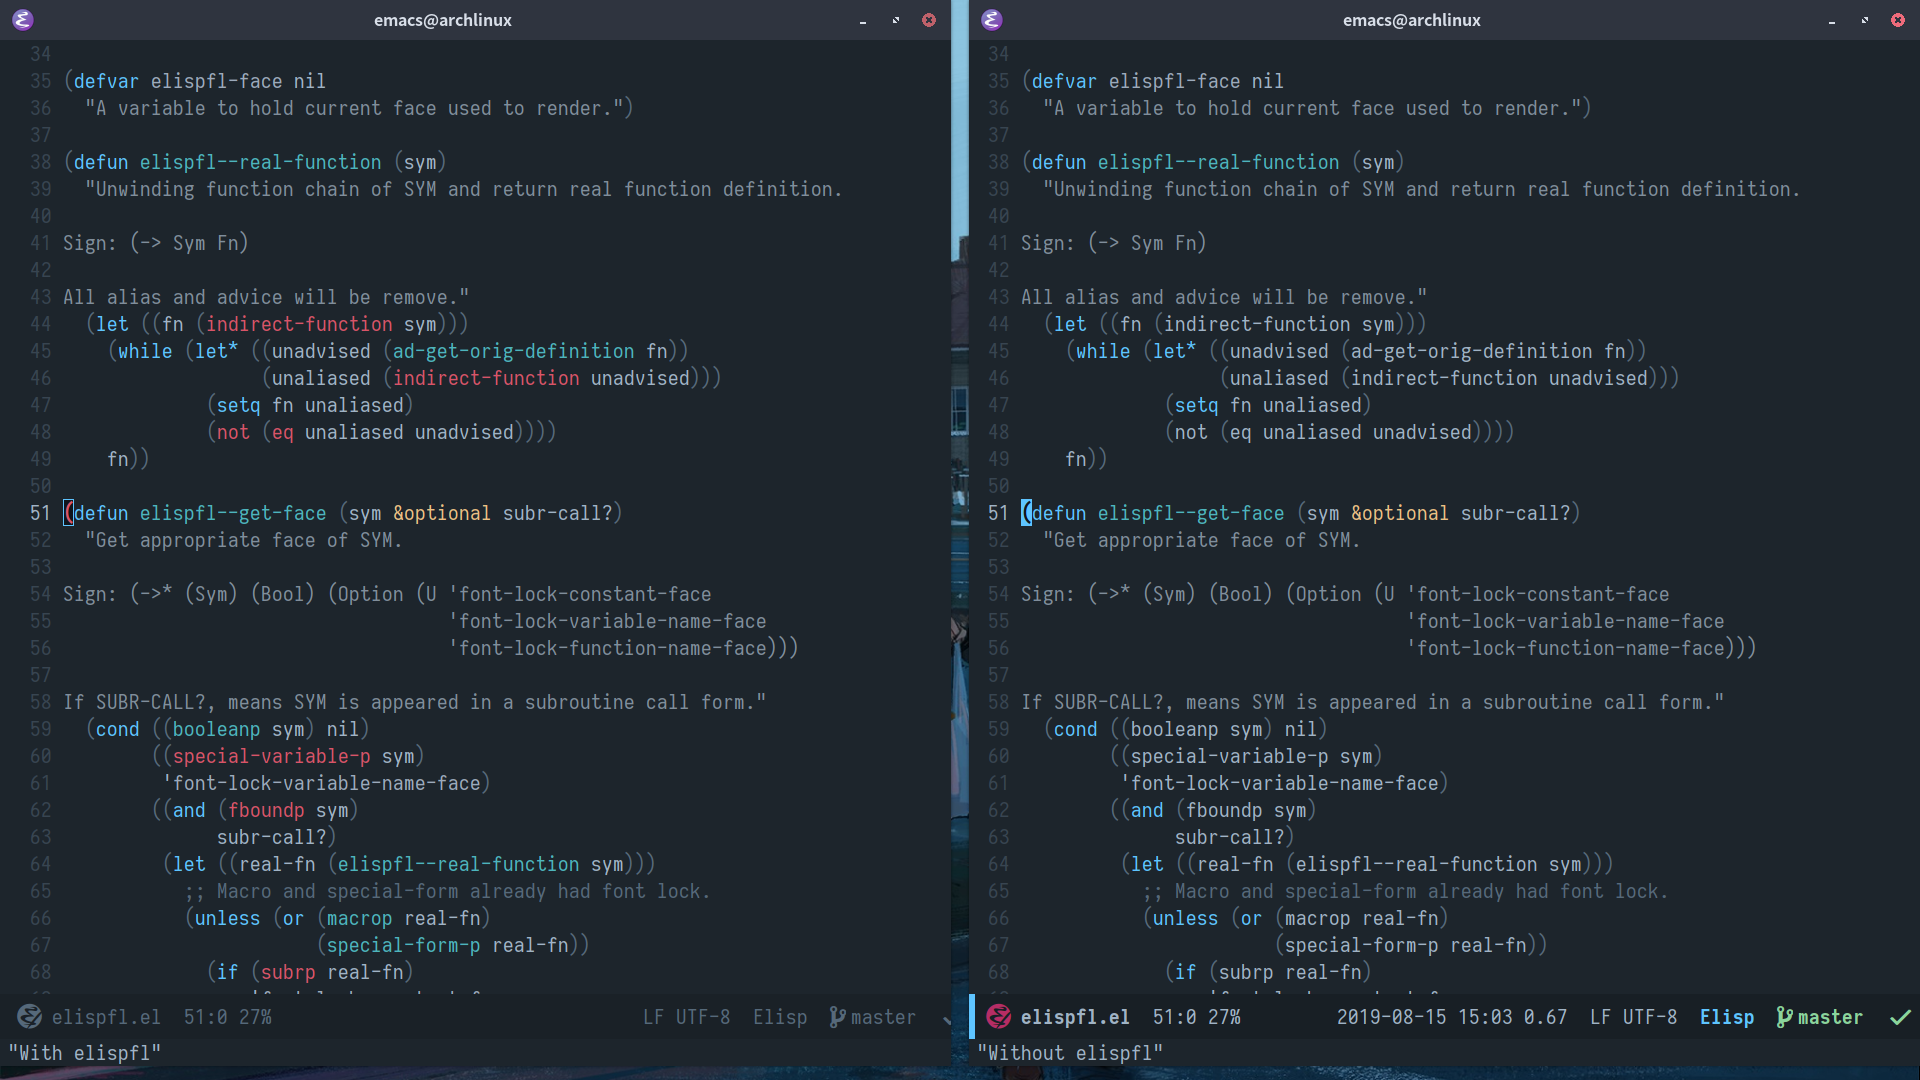Click the Emacs icon in right modeline
The image size is (1920, 1080).
[x=998, y=1017]
